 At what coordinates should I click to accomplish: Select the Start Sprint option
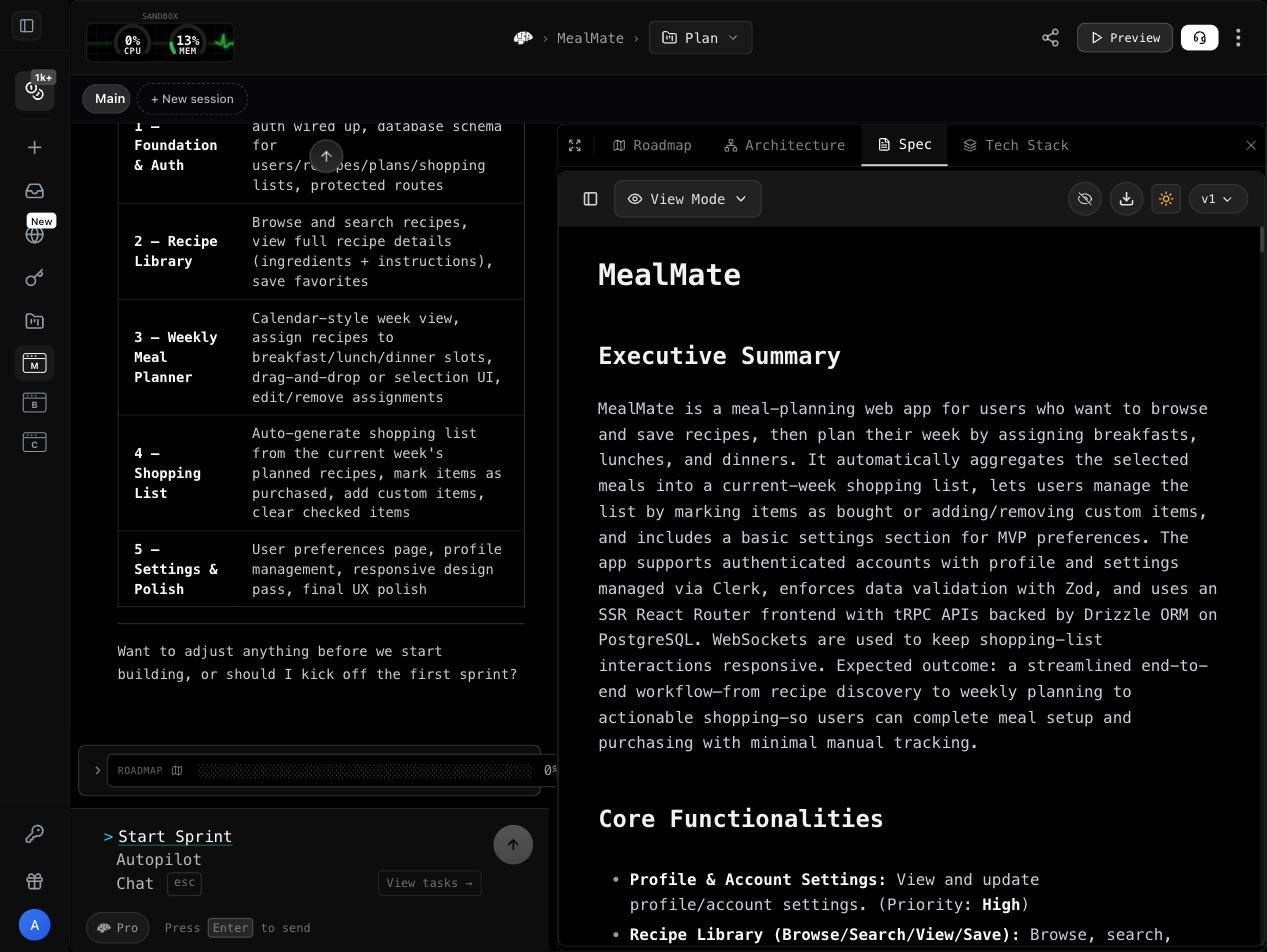175,837
